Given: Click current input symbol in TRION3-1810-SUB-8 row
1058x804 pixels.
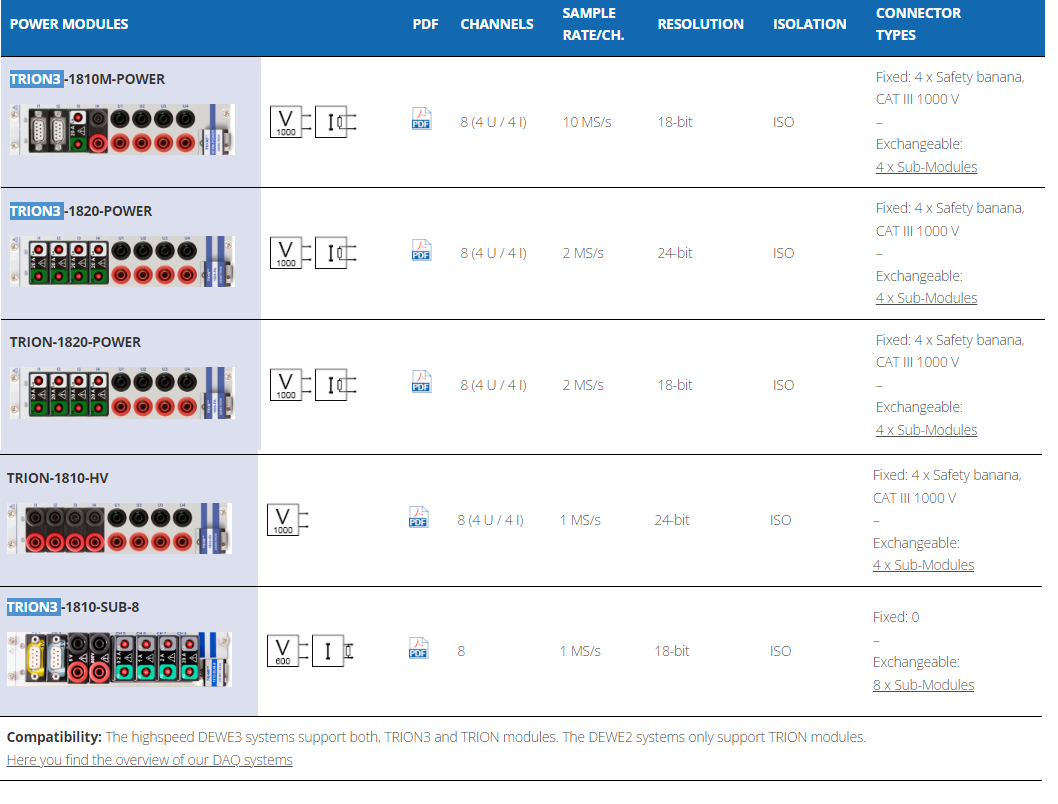Looking at the screenshot, I should pyautogui.click(x=332, y=651).
